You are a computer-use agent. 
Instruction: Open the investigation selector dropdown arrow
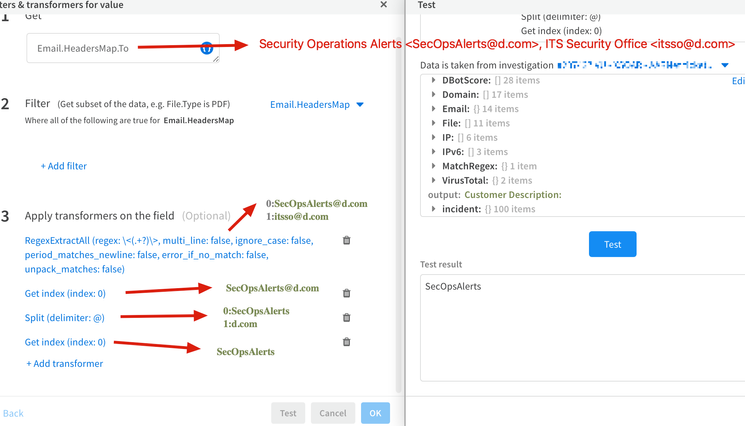[725, 65]
